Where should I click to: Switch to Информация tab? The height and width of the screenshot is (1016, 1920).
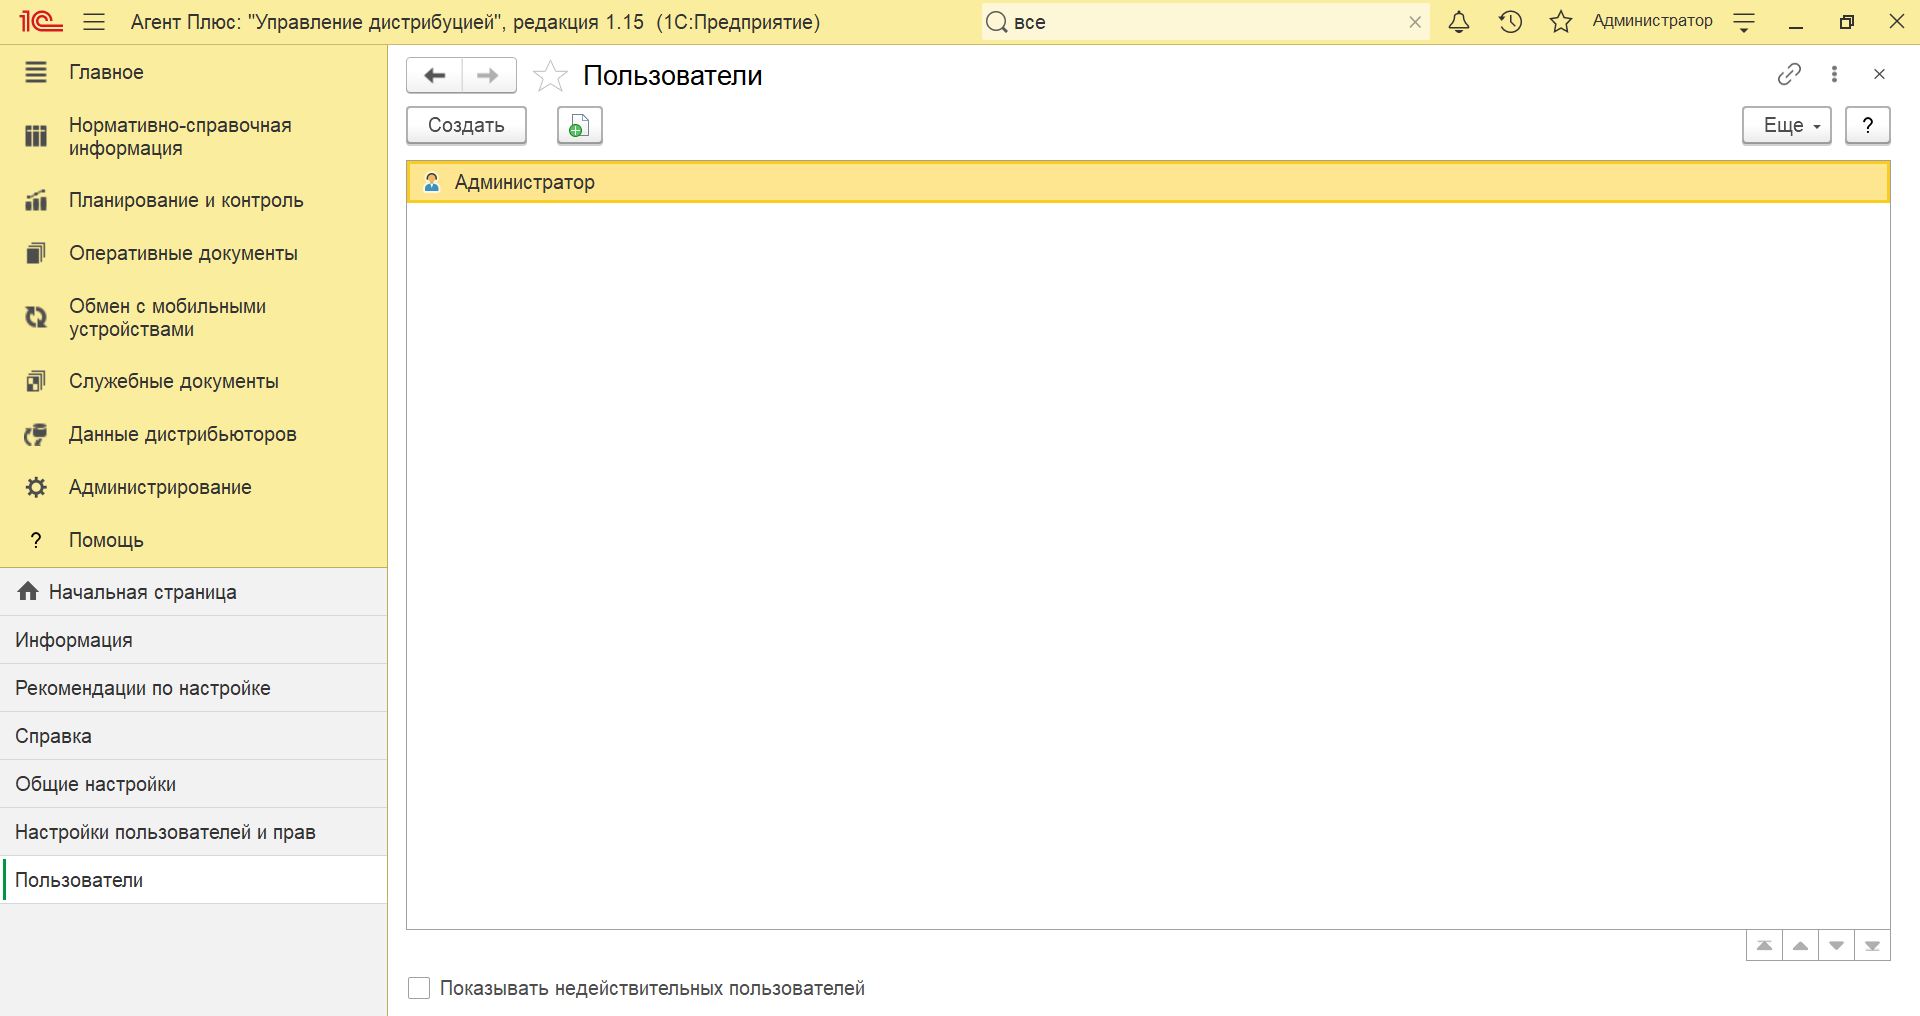pyautogui.click(x=193, y=640)
